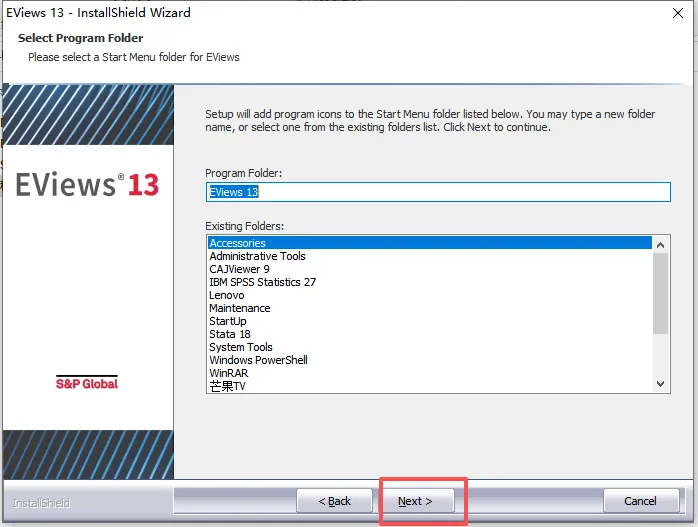The height and width of the screenshot is (527, 698).
Task: Click the Next button to continue
Action: click(417, 501)
